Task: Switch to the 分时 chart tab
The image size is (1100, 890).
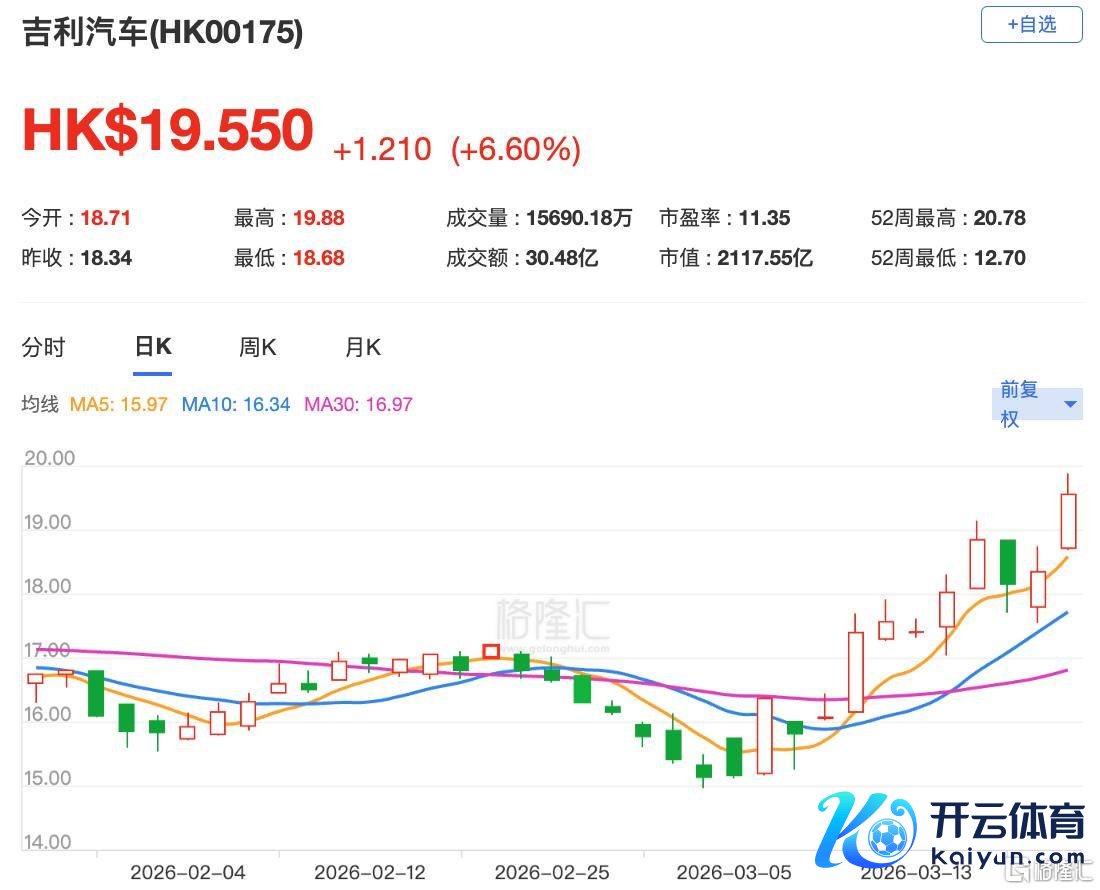Action: [43, 348]
